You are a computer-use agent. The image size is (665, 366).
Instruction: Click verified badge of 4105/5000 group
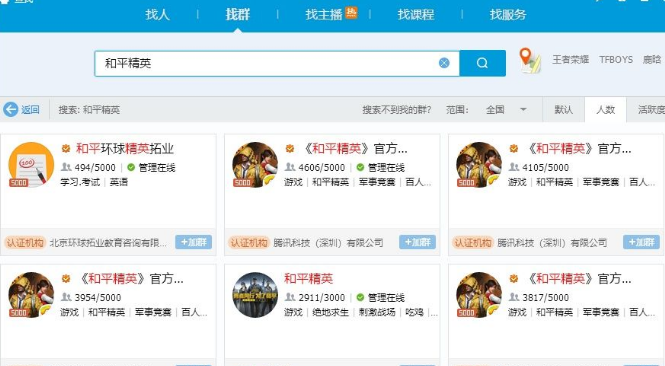514,148
